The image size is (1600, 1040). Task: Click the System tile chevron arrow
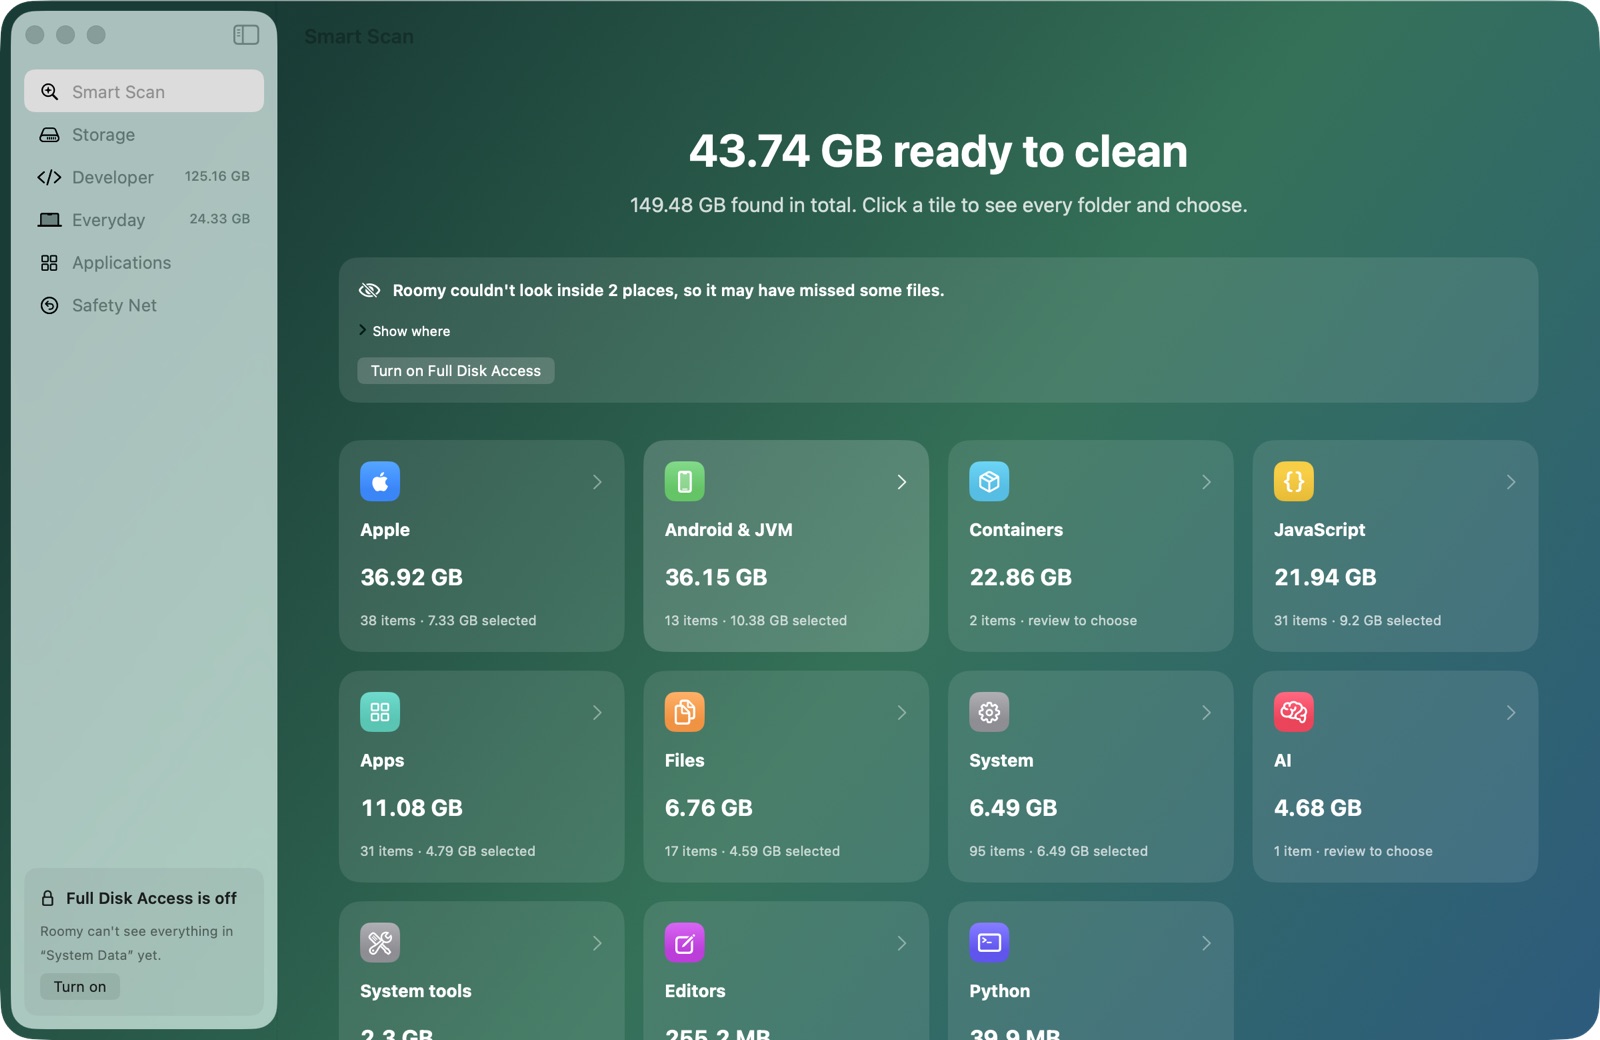click(x=1206, y=713)
